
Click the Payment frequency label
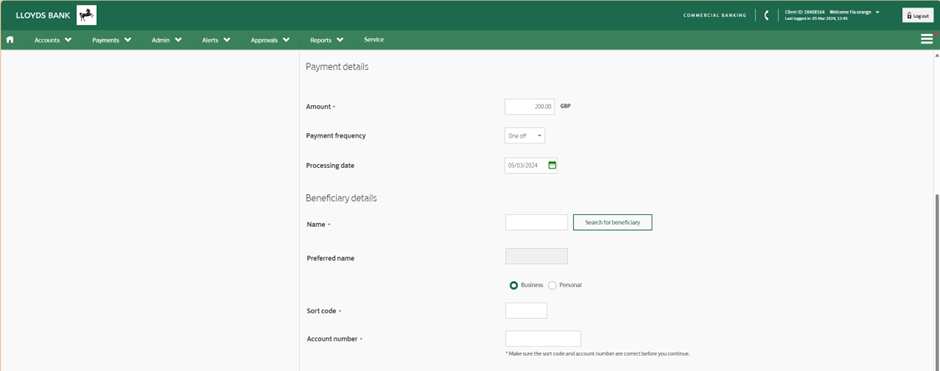(336, 135)
